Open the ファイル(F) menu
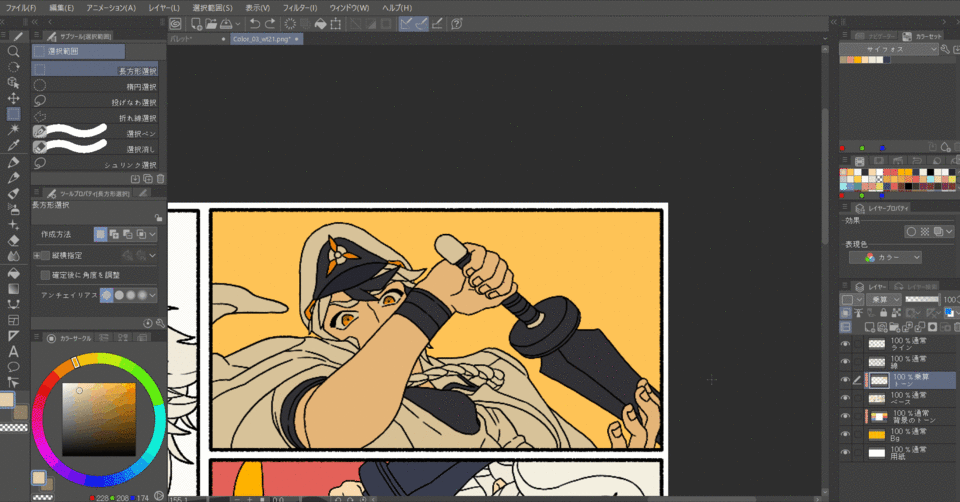The height and width of the screenshot is (502, 960). 21,8
